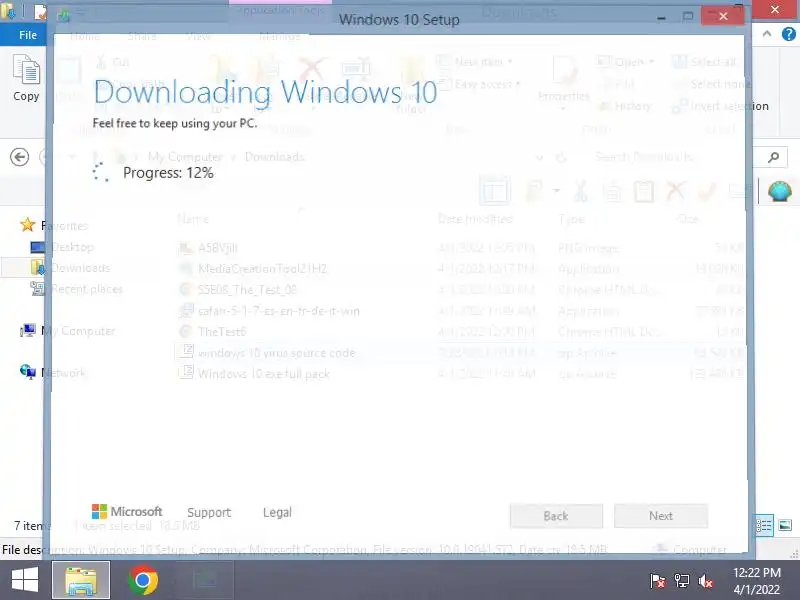
Task: Click the muted volume icon in tray
Action: point(706,581)
